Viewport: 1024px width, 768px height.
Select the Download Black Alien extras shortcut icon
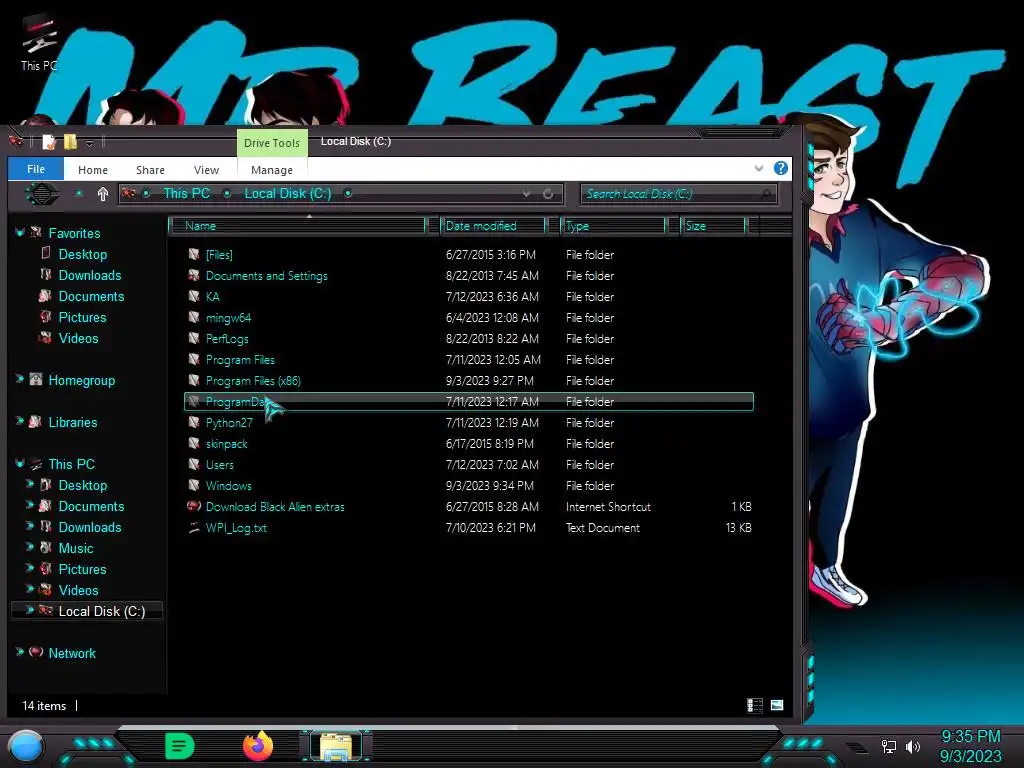[194, 506]
